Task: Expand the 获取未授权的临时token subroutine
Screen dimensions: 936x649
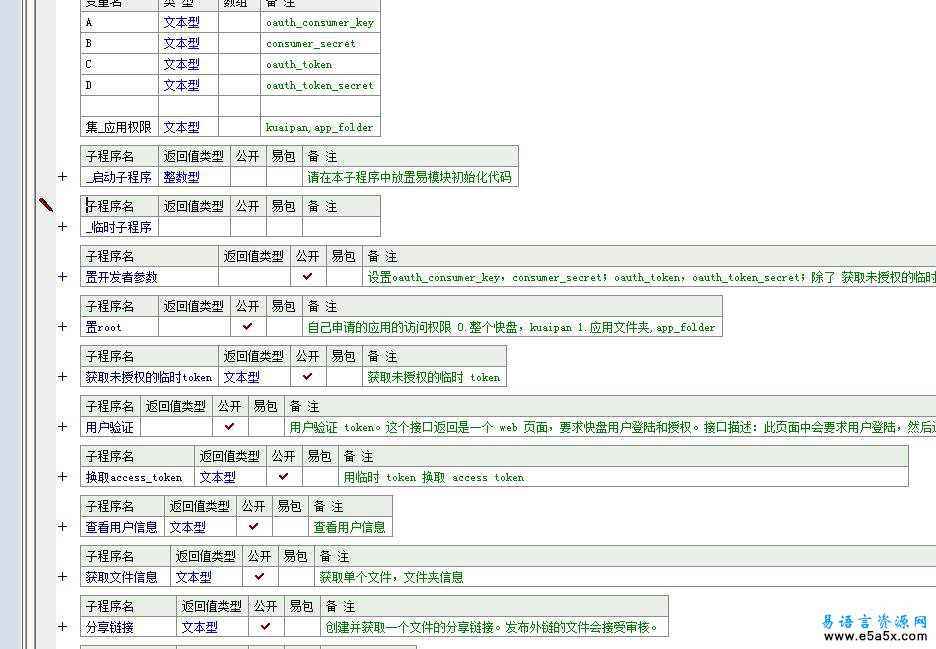Action: coord(63,377)
